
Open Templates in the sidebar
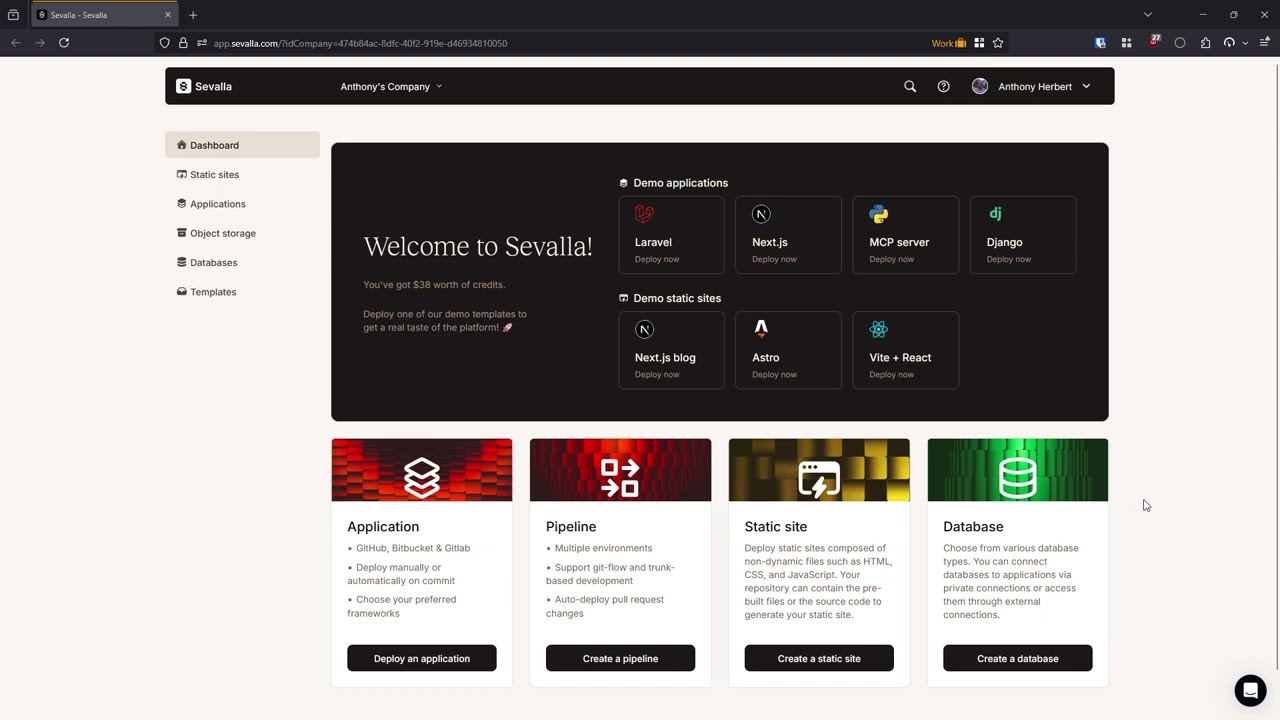coord(243,292)
